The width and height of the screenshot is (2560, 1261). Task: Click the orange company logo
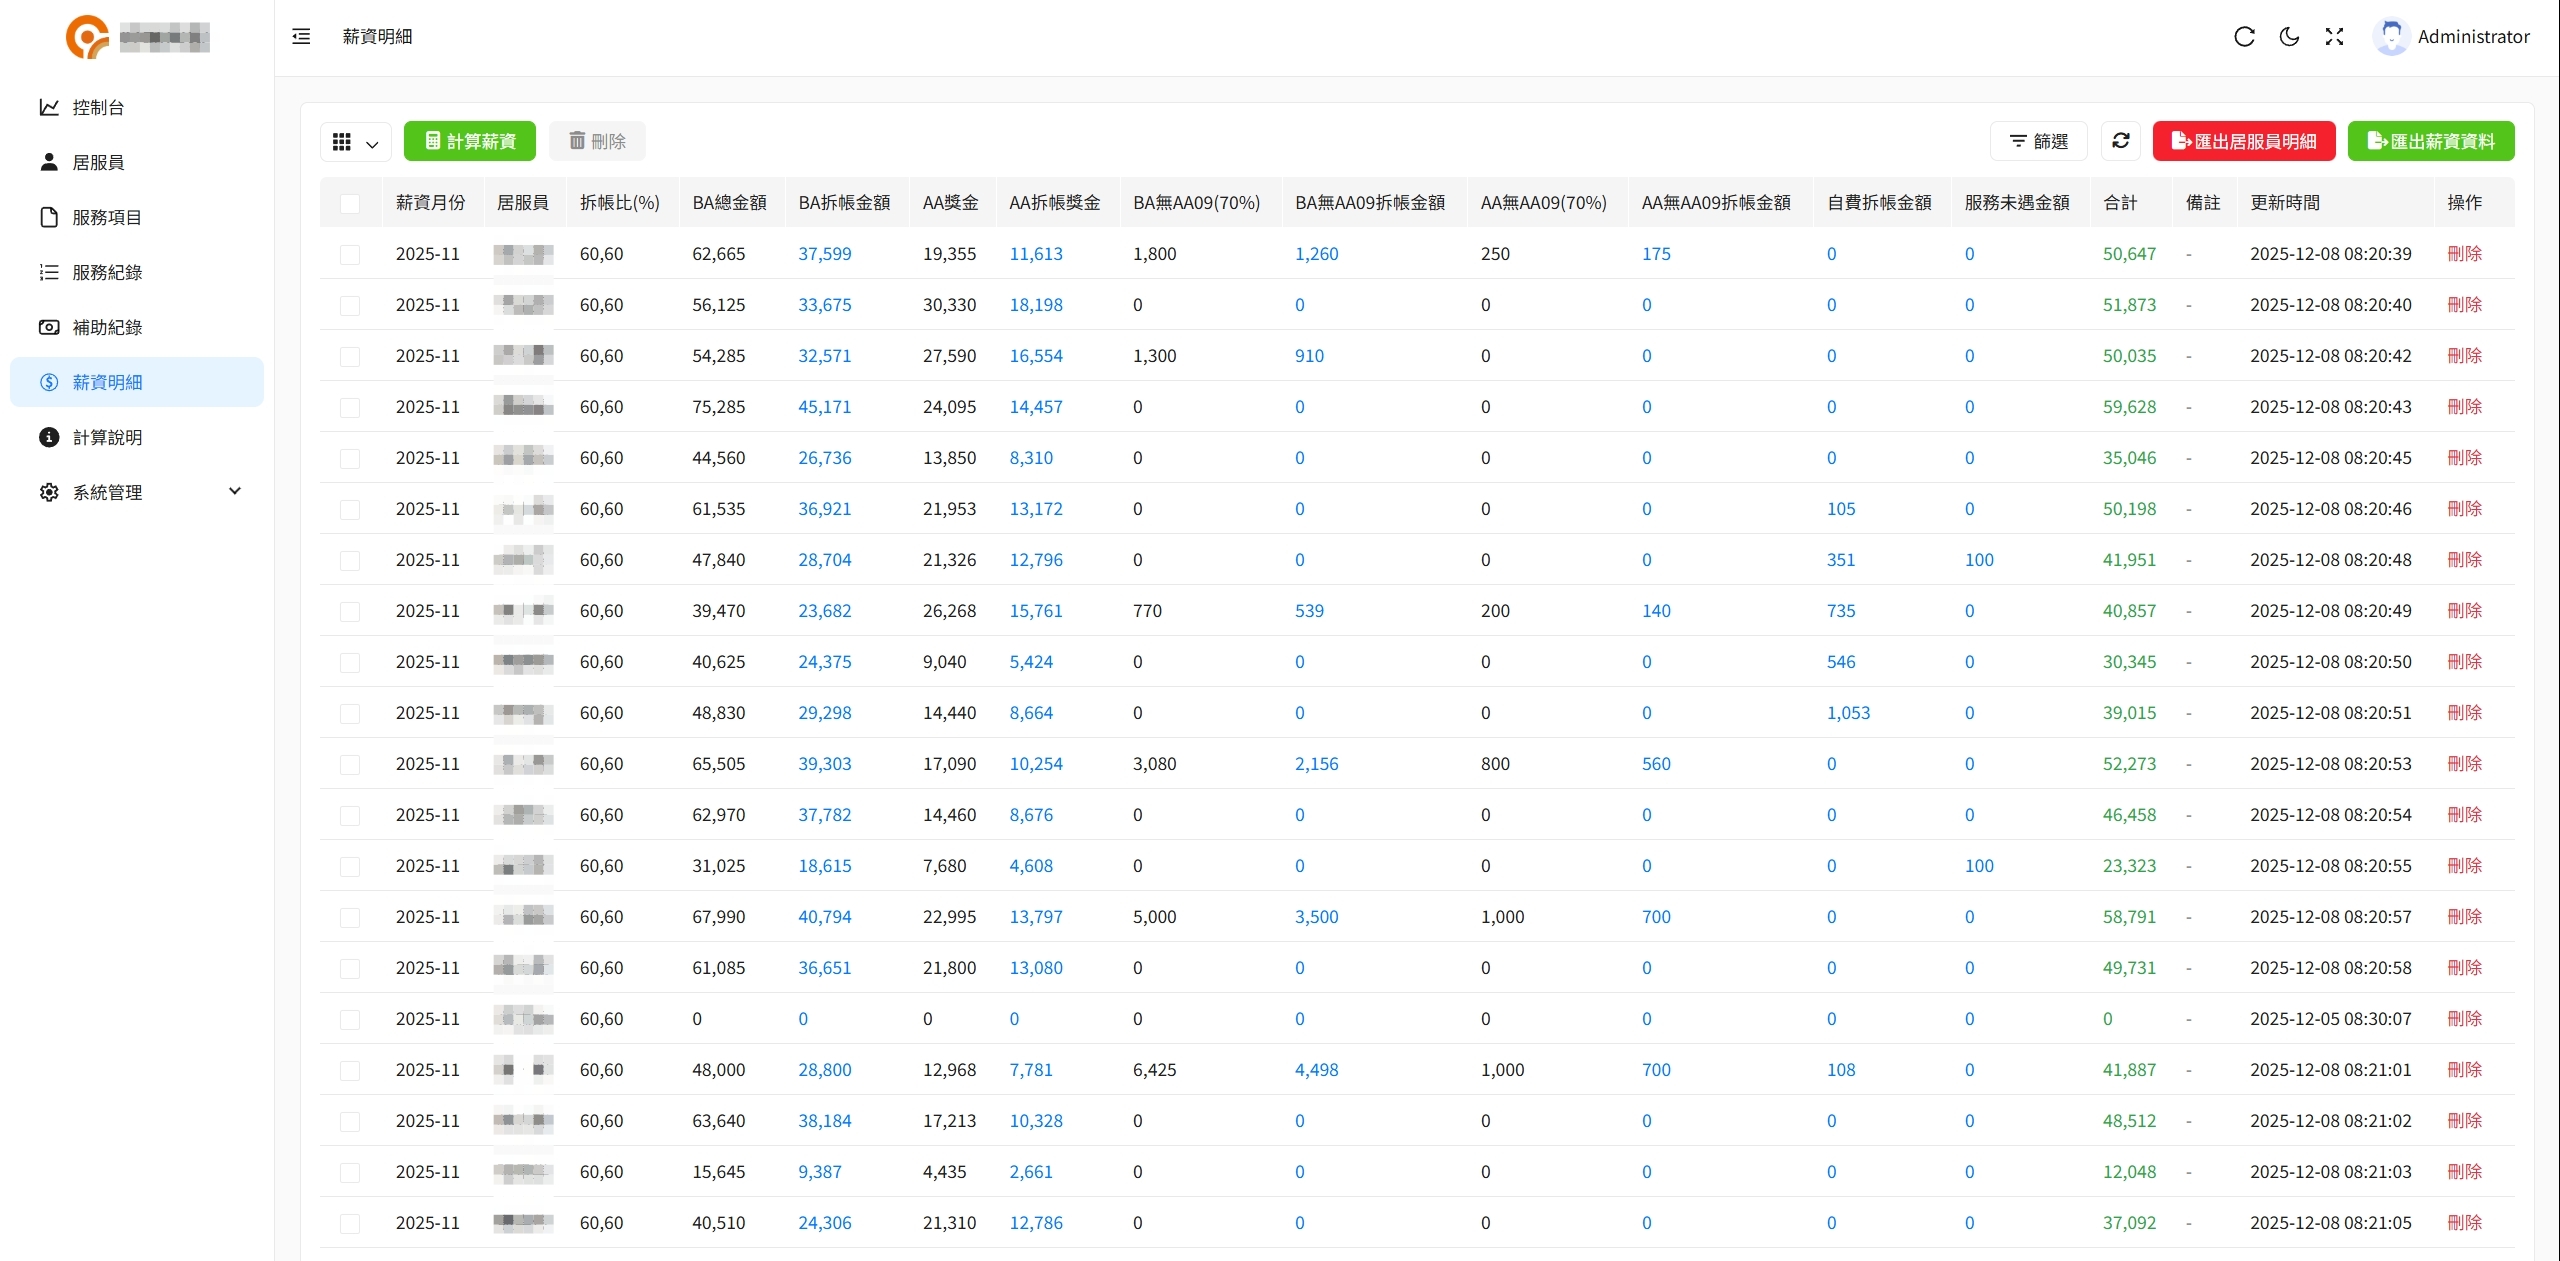pyautogui.click(x=87, y=37)
